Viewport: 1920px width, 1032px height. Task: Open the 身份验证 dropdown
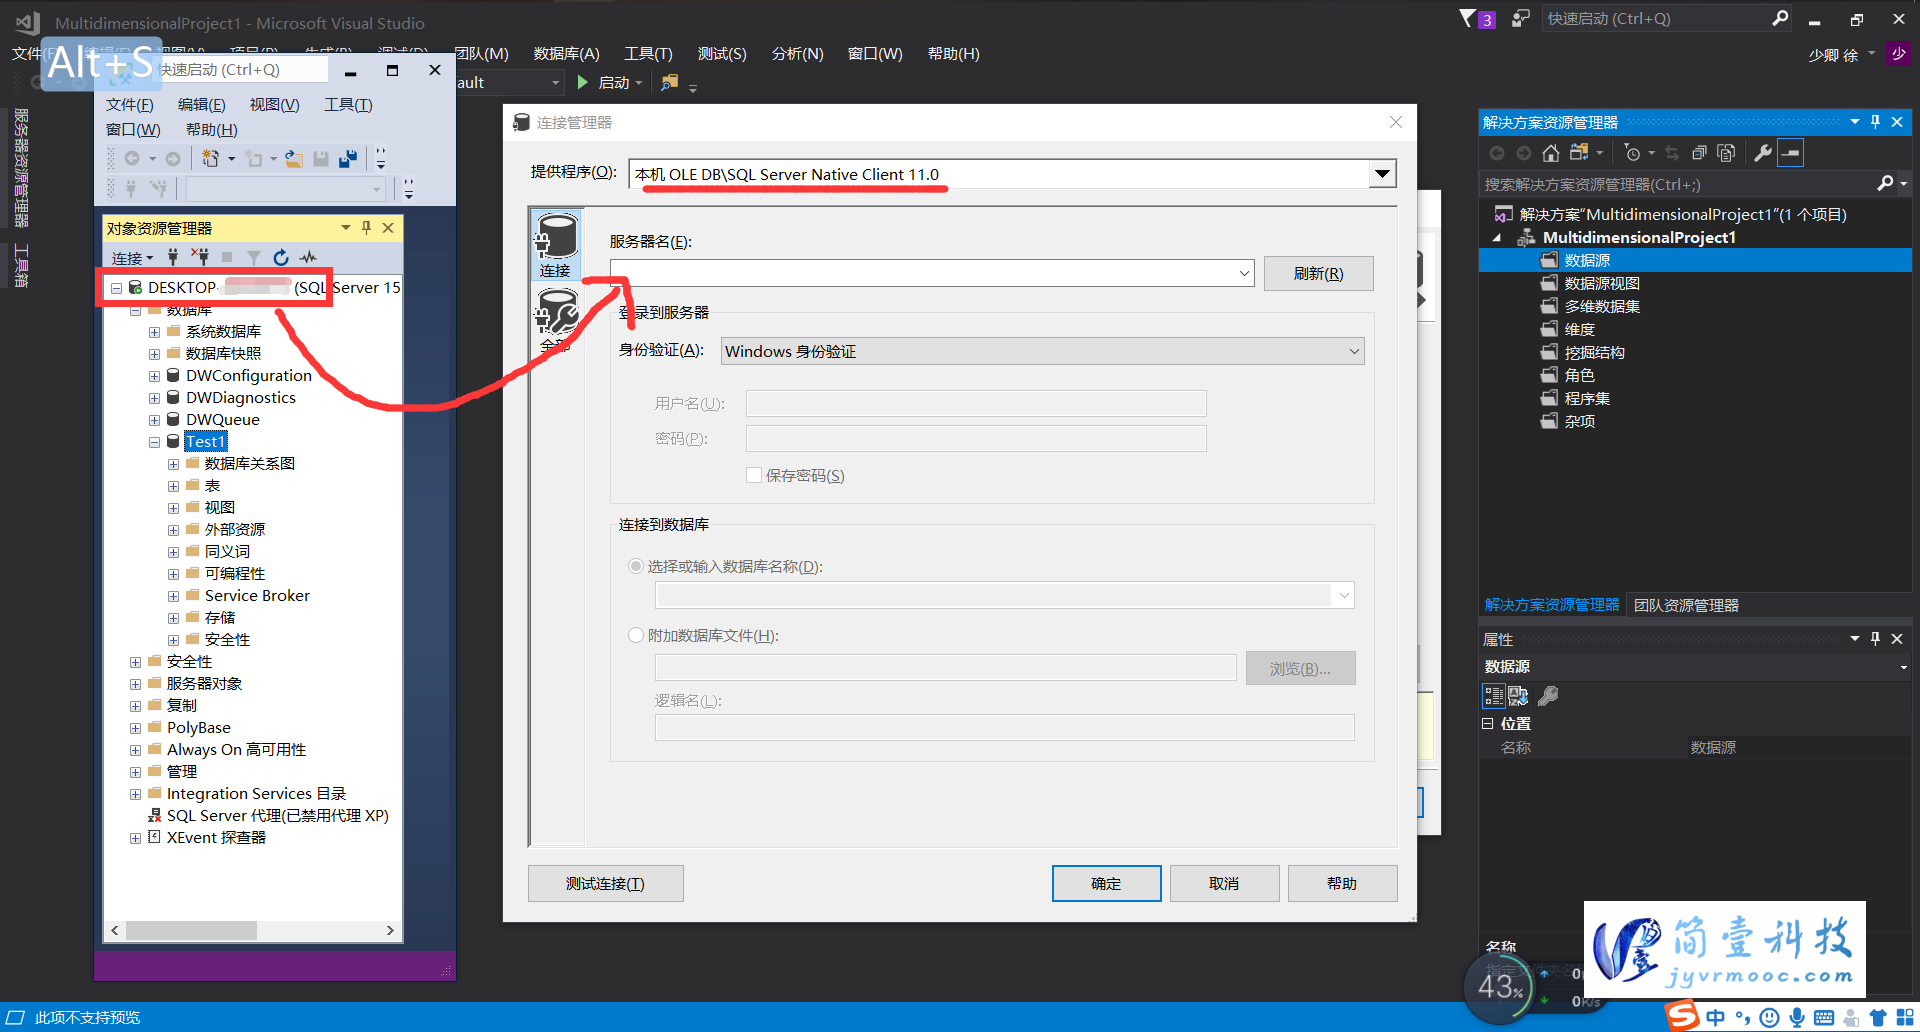(x=1353, y=351)
